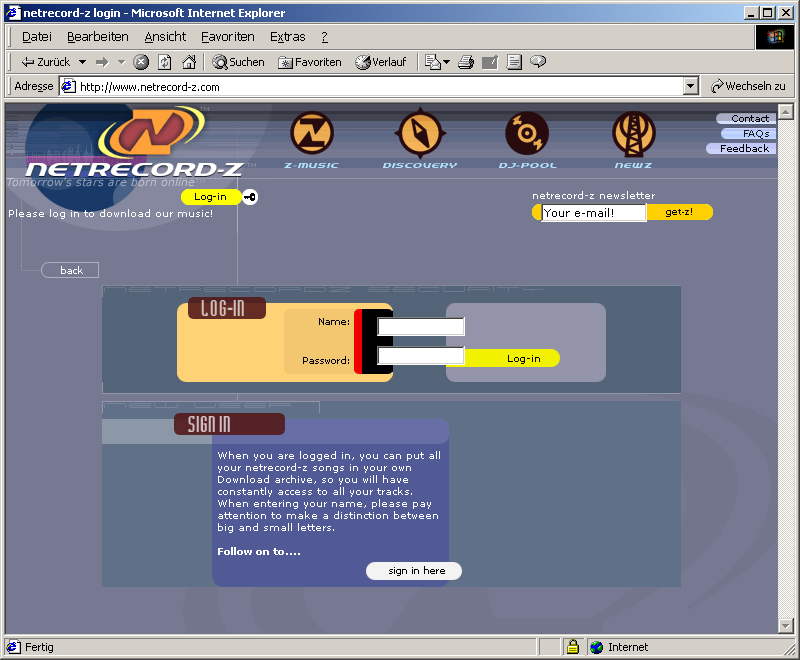The image size is (800, 660).
Task: Click the key icon beside Log-in
Action: (x=249, y=197)
